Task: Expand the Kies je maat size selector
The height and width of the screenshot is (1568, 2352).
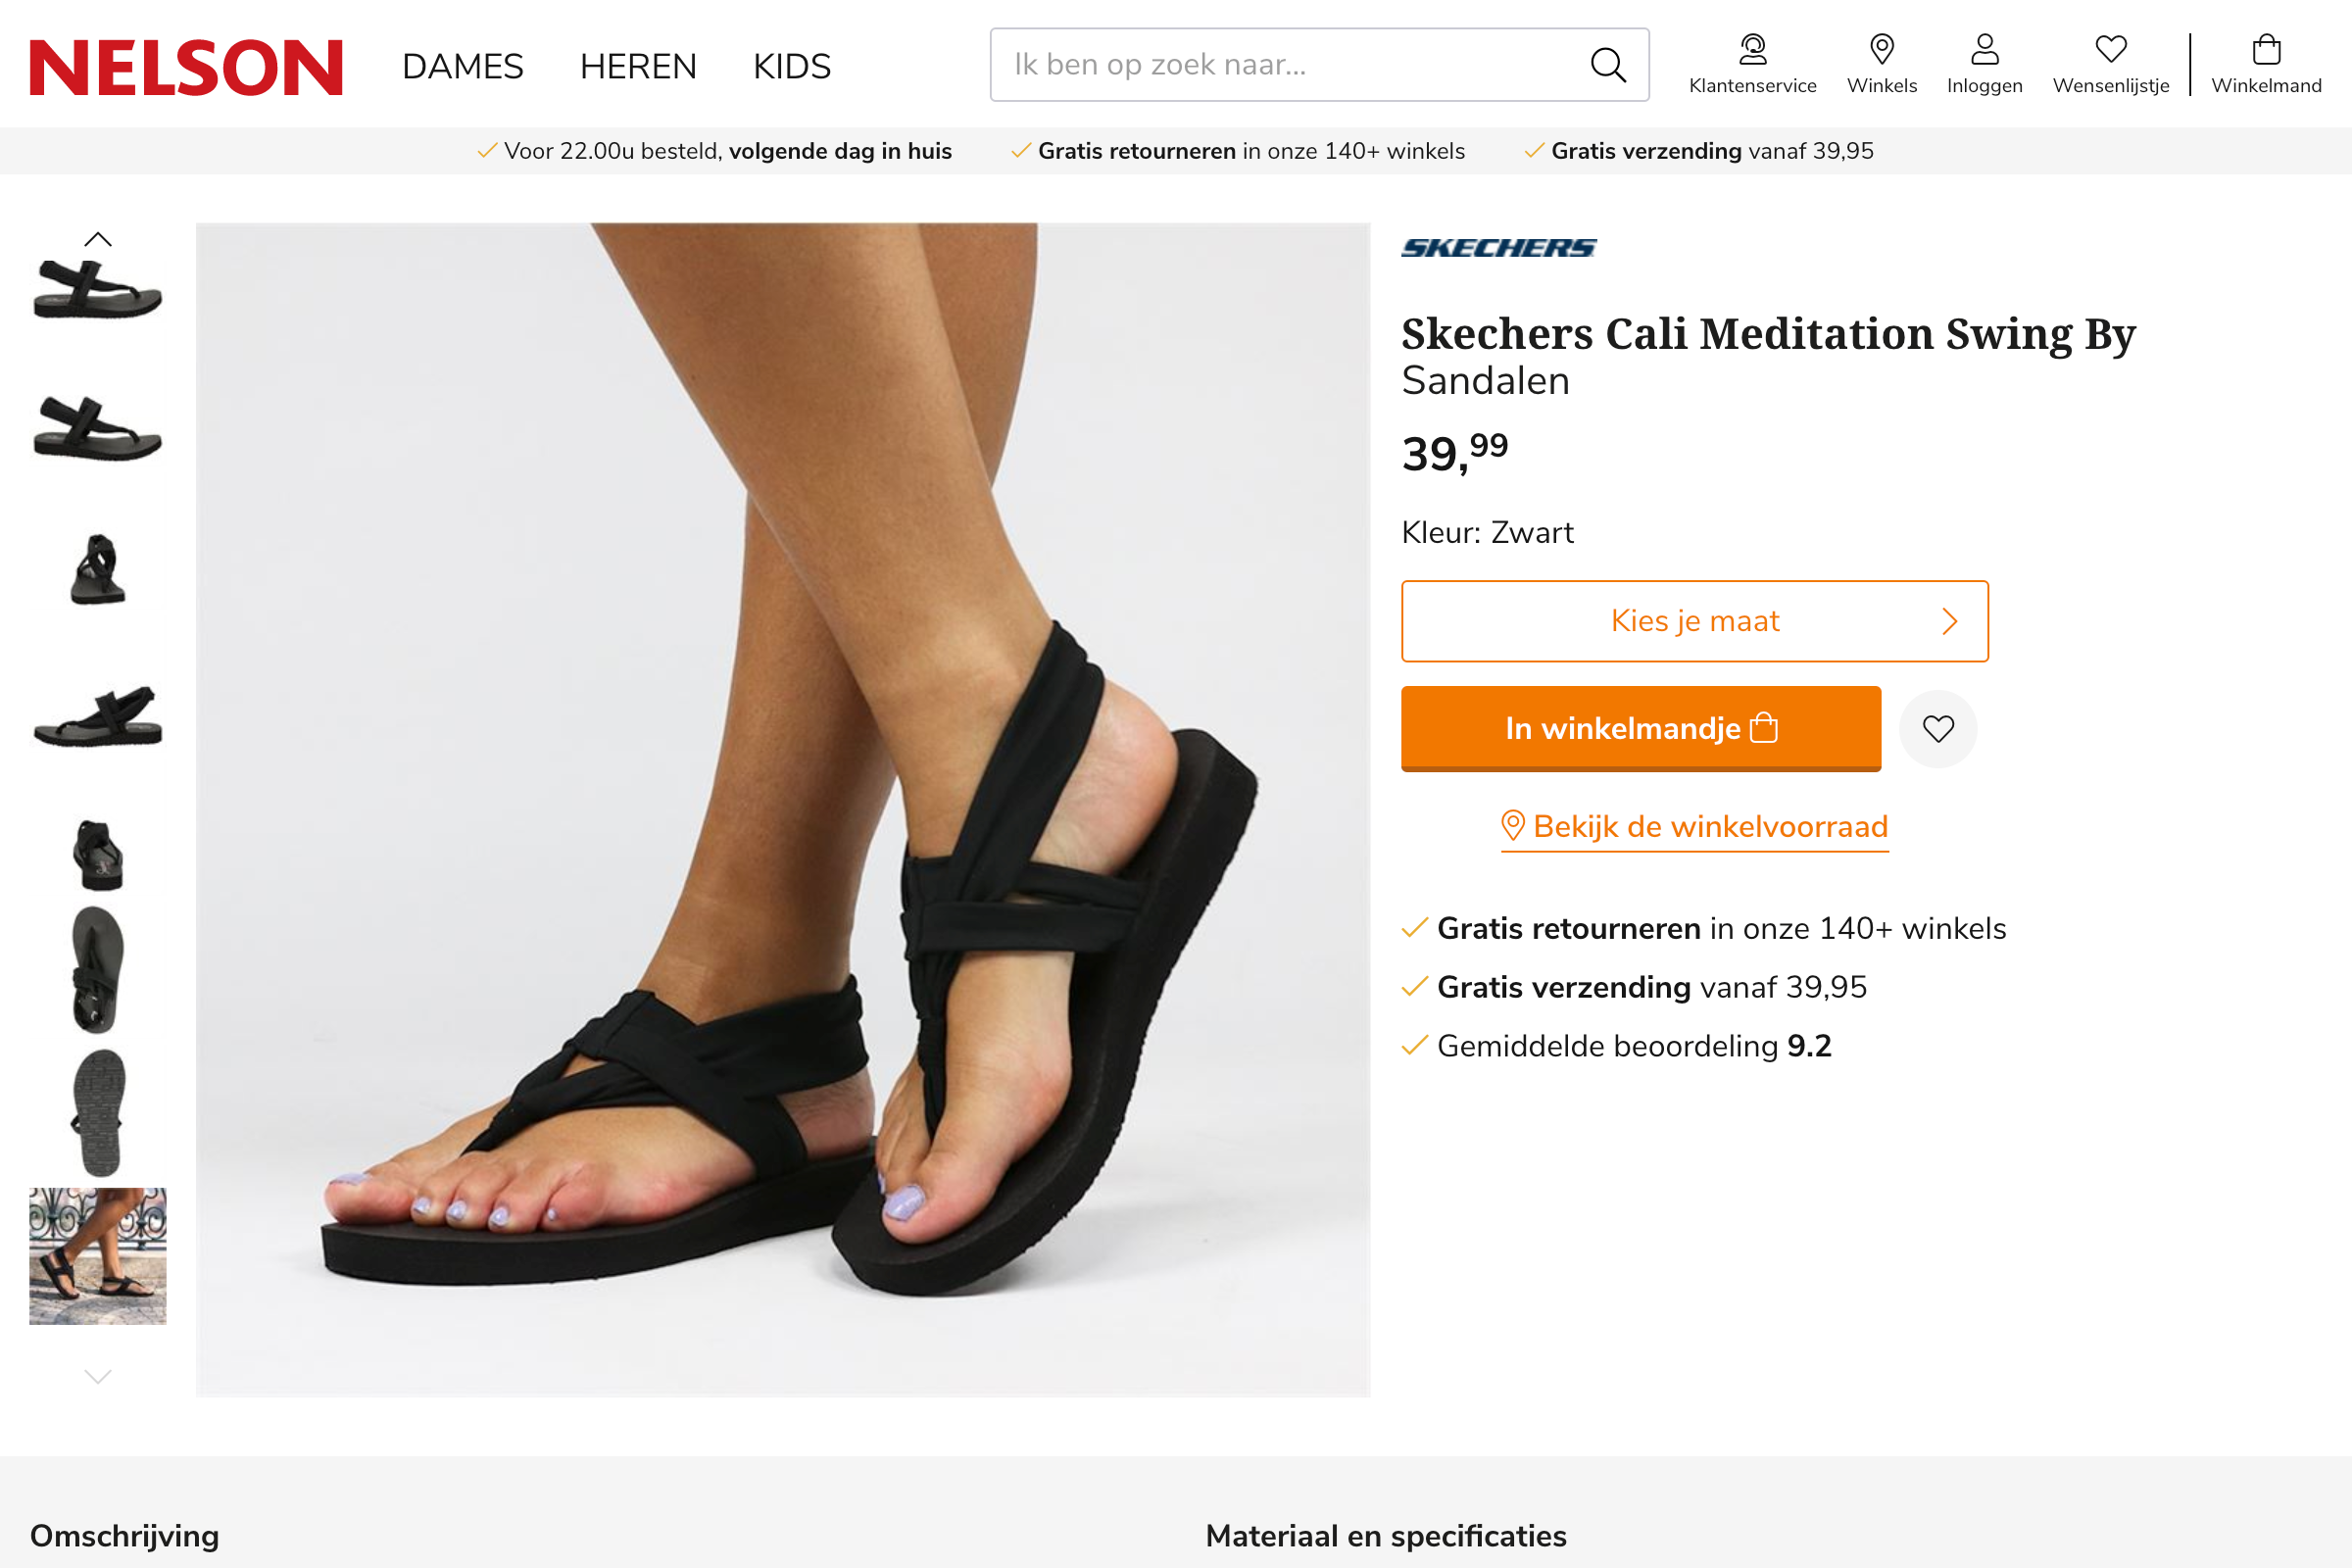Action: click(1694, 621)
